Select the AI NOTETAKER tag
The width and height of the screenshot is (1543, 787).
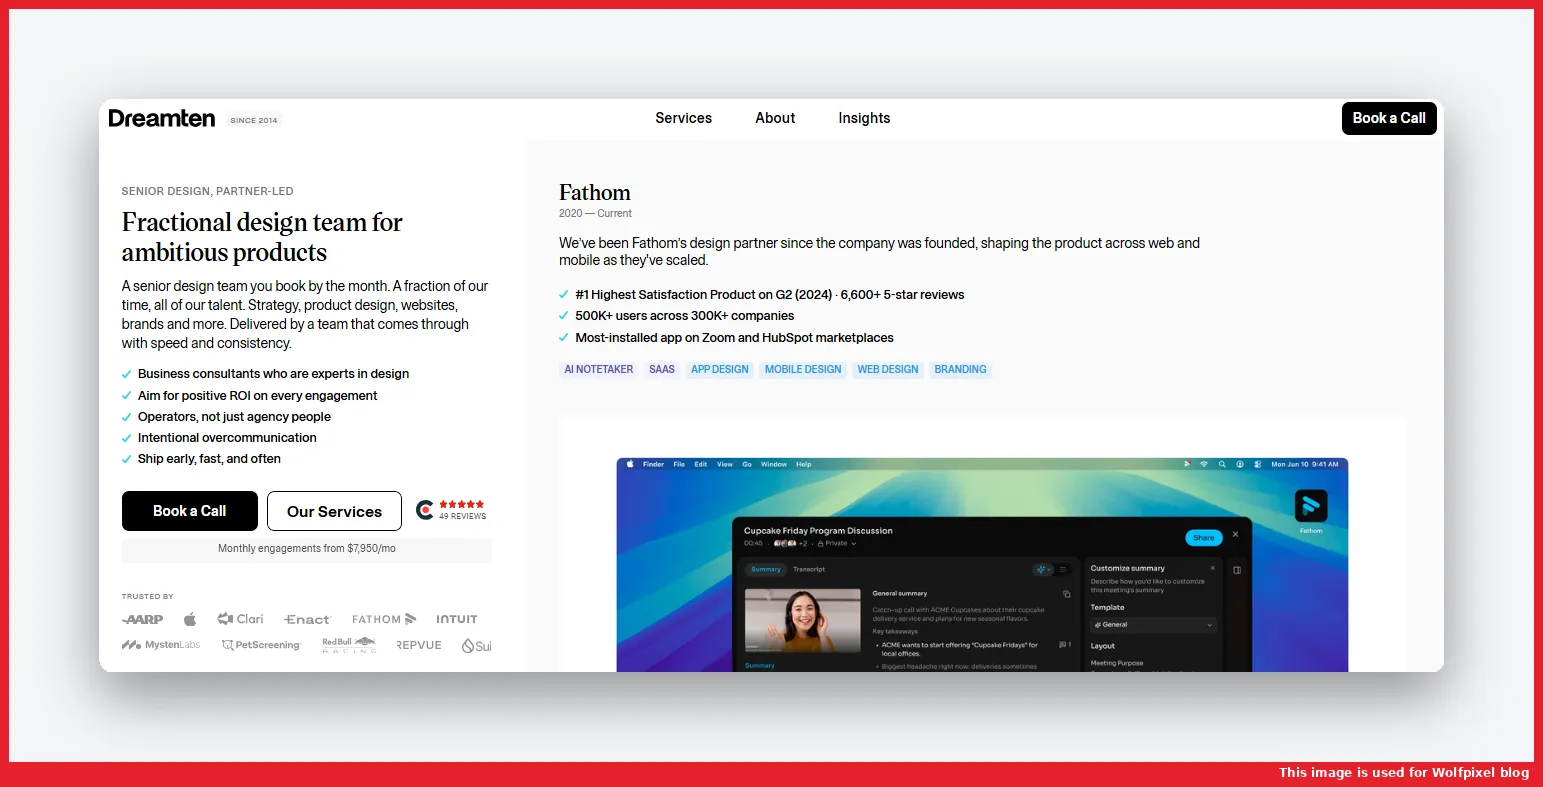(599, 370)
